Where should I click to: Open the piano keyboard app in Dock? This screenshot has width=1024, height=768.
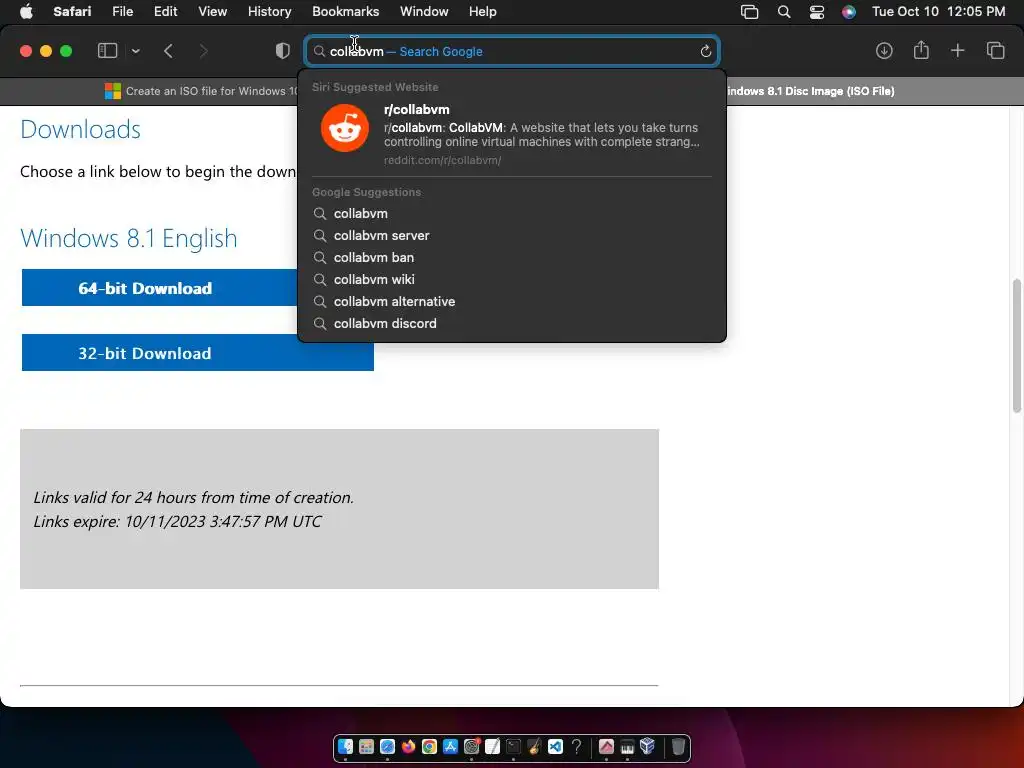(627, 746)
